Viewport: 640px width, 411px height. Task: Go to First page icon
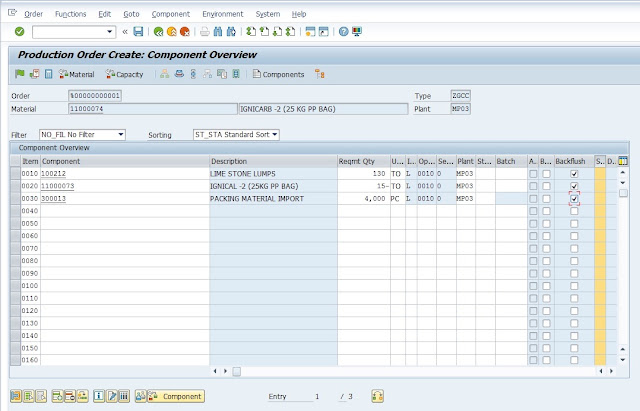pos(251,31)
